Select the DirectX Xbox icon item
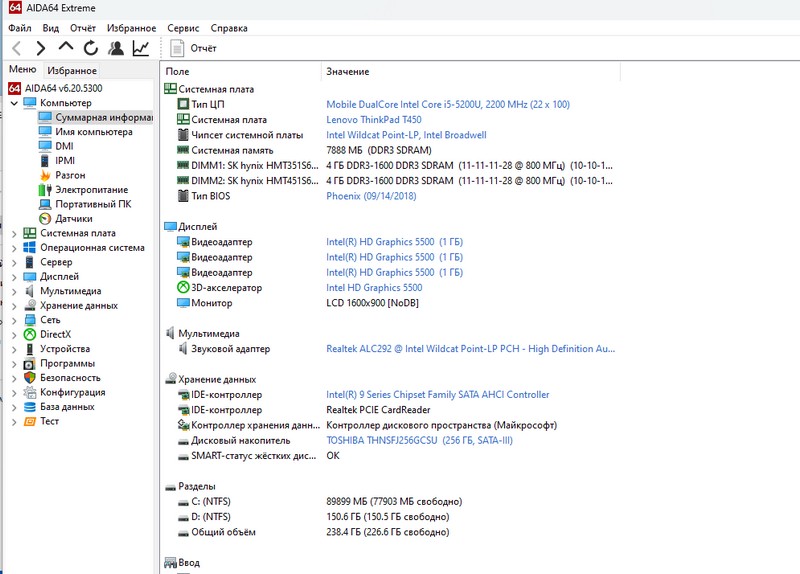Viewport: 800px width, 574px height. [x=55, y=334]
